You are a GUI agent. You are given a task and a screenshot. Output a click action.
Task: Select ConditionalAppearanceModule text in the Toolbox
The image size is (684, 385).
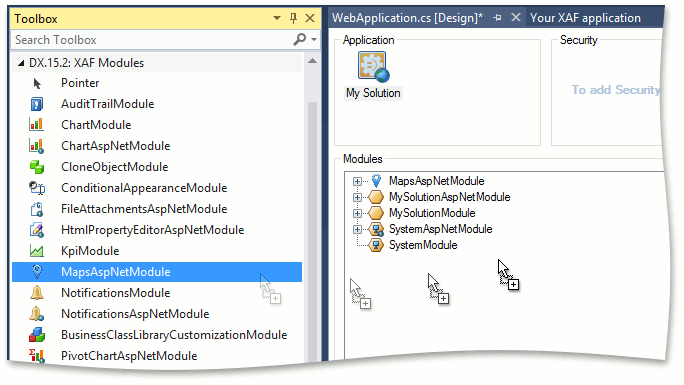144,188
